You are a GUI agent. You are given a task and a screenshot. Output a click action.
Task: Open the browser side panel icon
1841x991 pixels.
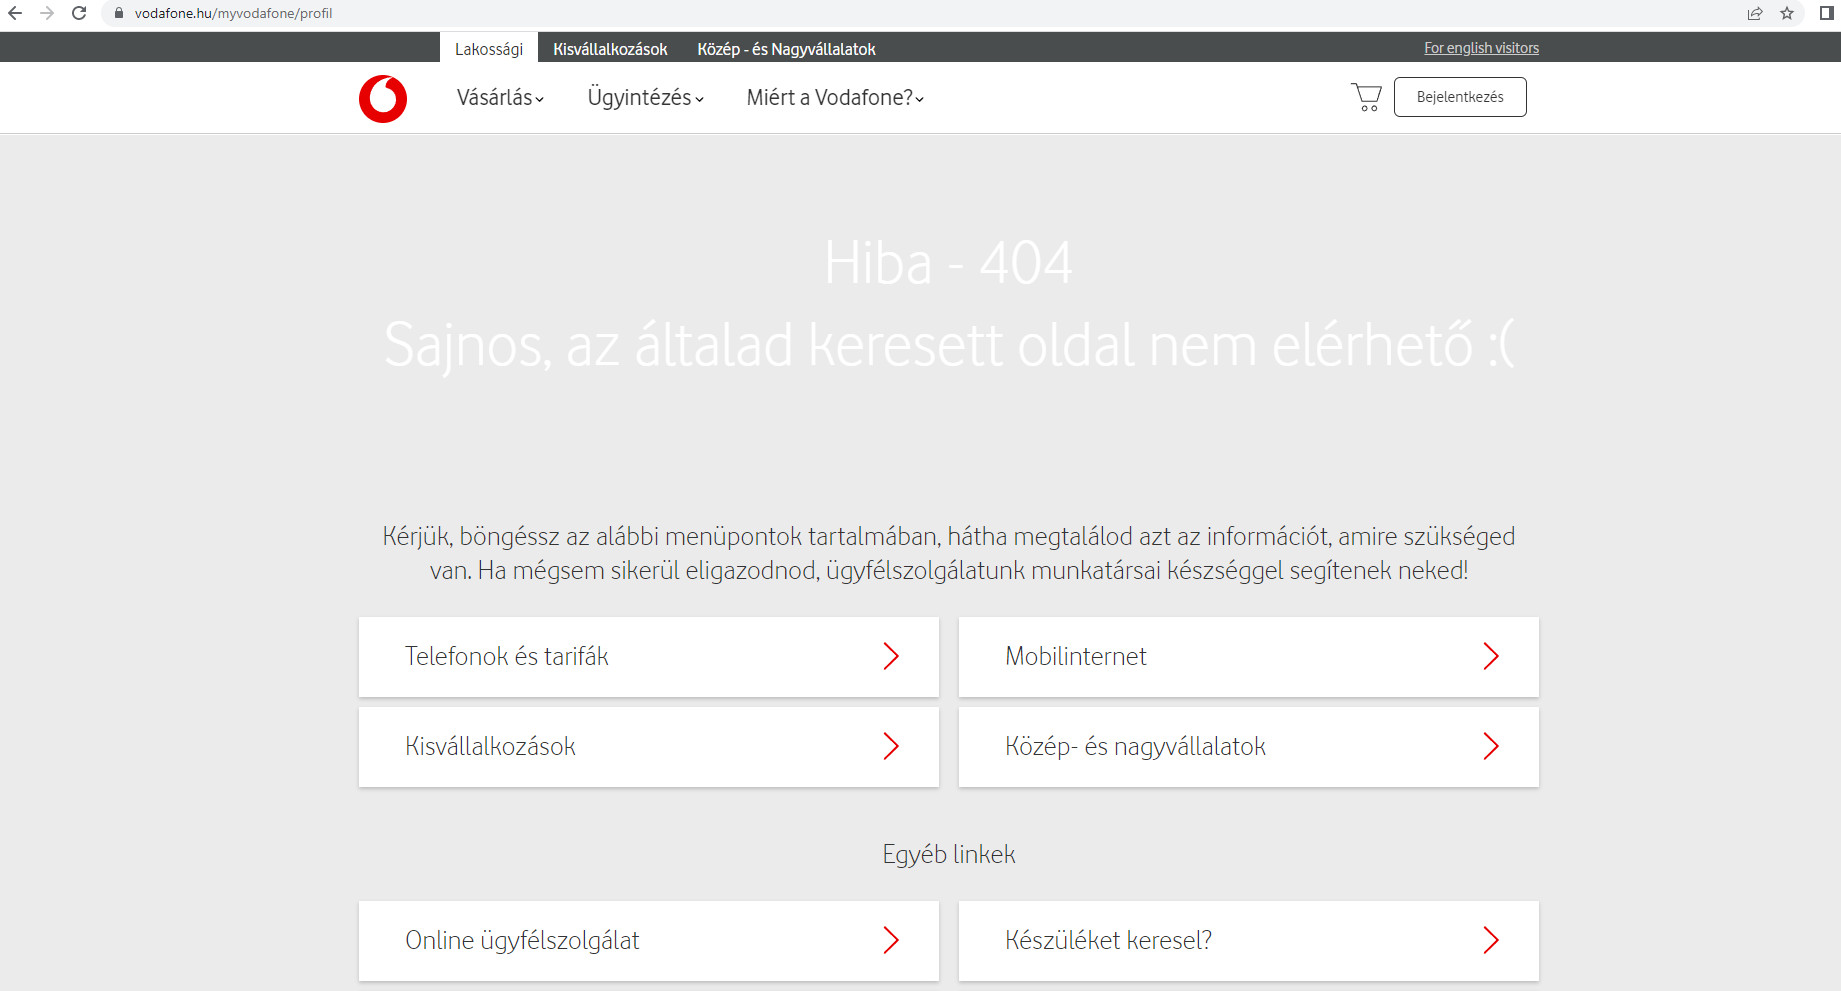click(1826, 13)
